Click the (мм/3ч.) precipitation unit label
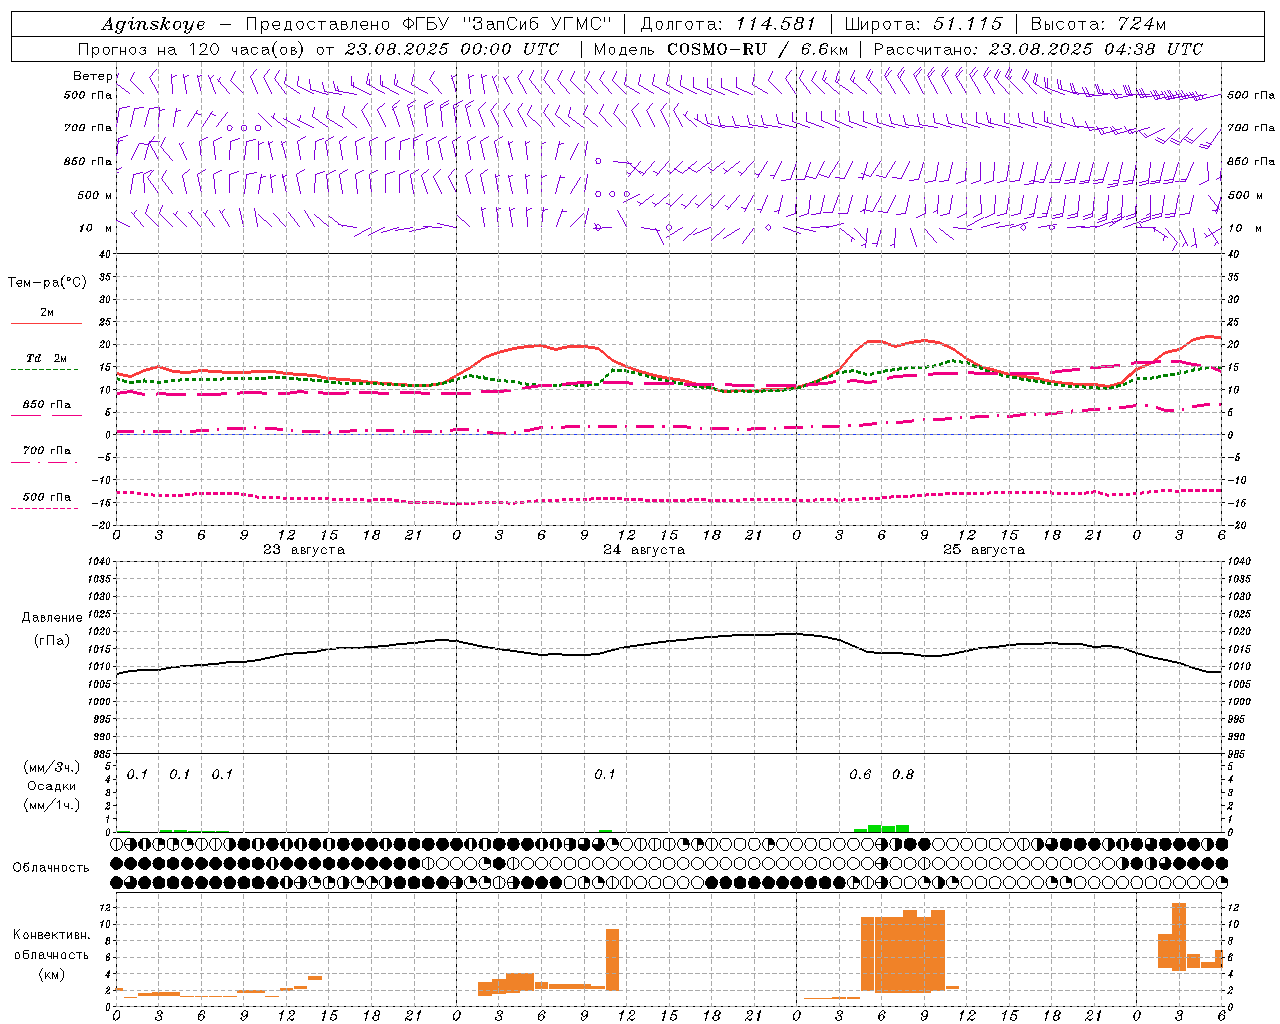This screenshot has height=1024, width=1280. (x=52, y=768)
